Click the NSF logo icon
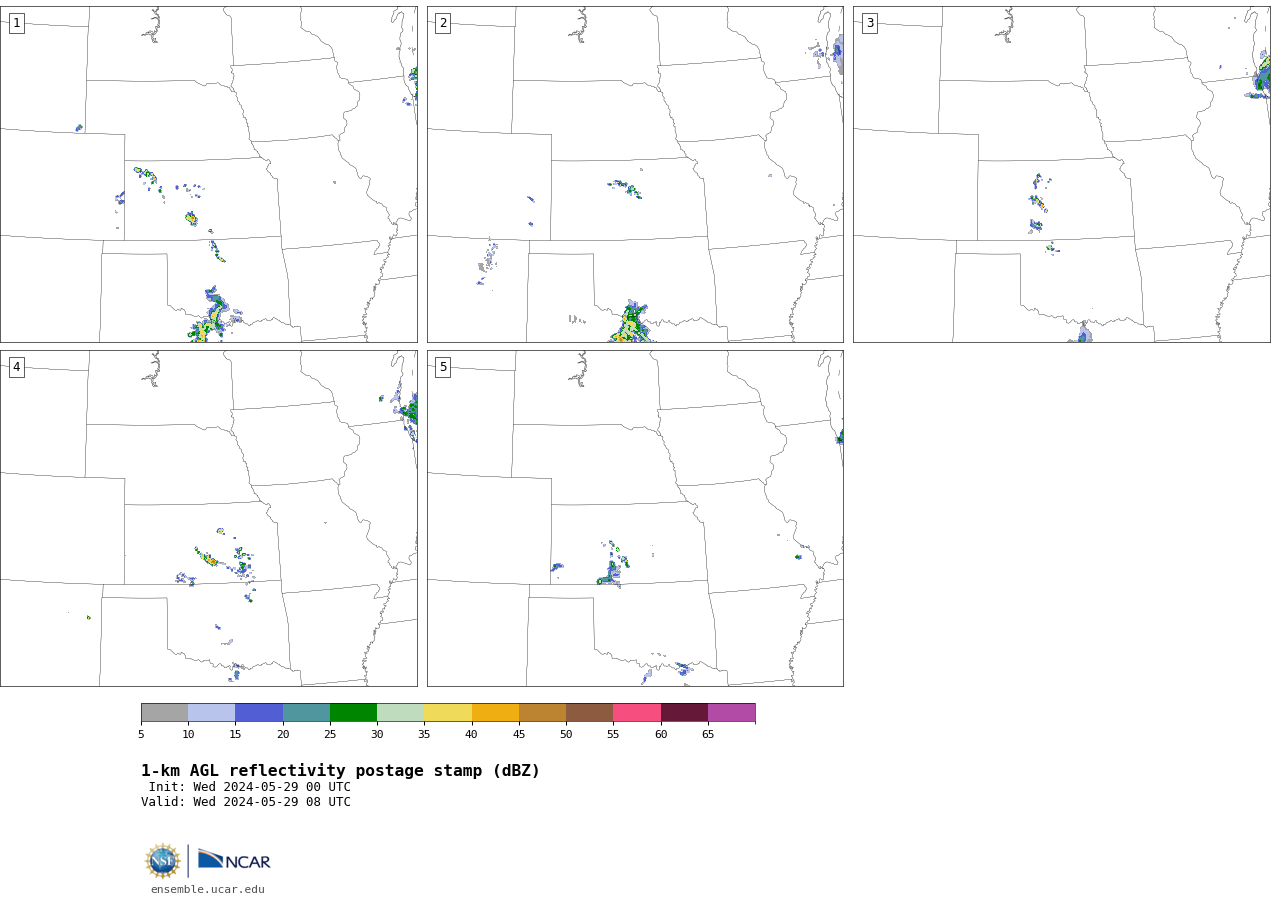 tap(163, 861)
